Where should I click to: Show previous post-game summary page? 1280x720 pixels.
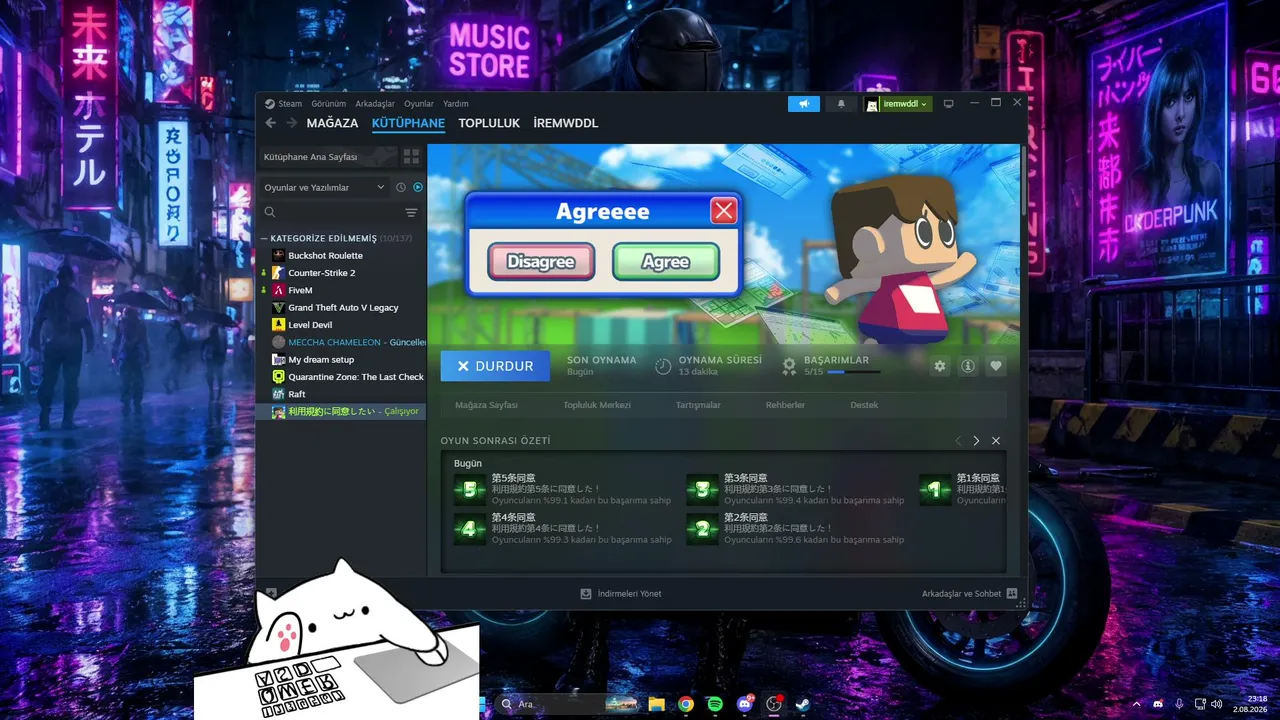click(958, 441)
